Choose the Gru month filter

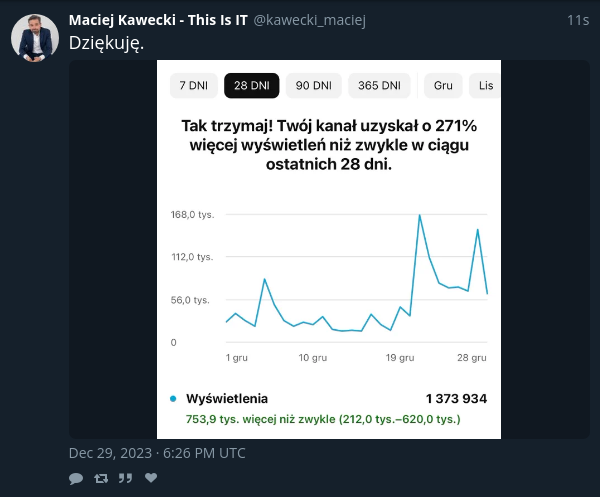443,85
